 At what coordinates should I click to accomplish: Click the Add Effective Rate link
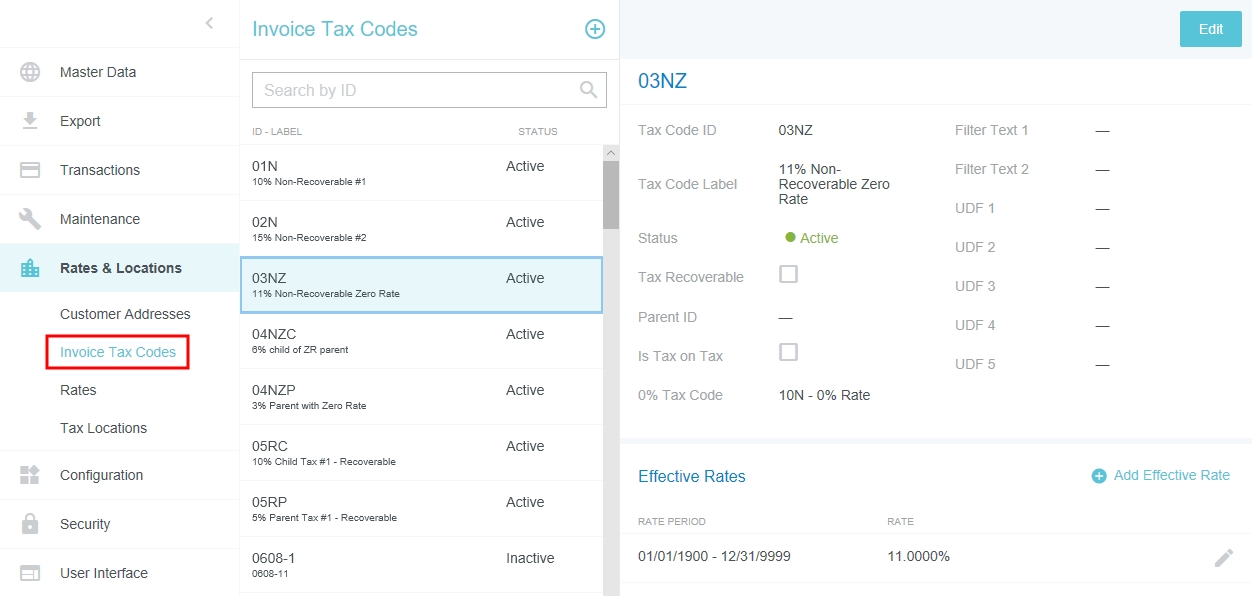(x=1161, y=476)
